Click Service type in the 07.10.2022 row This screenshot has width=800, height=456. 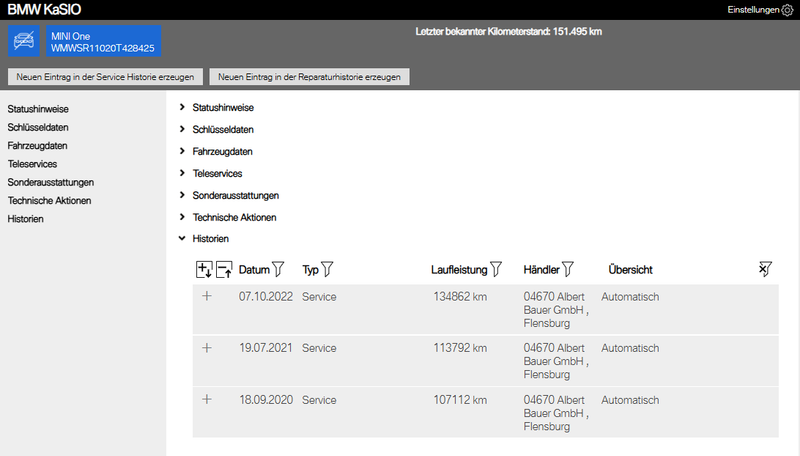(x=319, y=297)
